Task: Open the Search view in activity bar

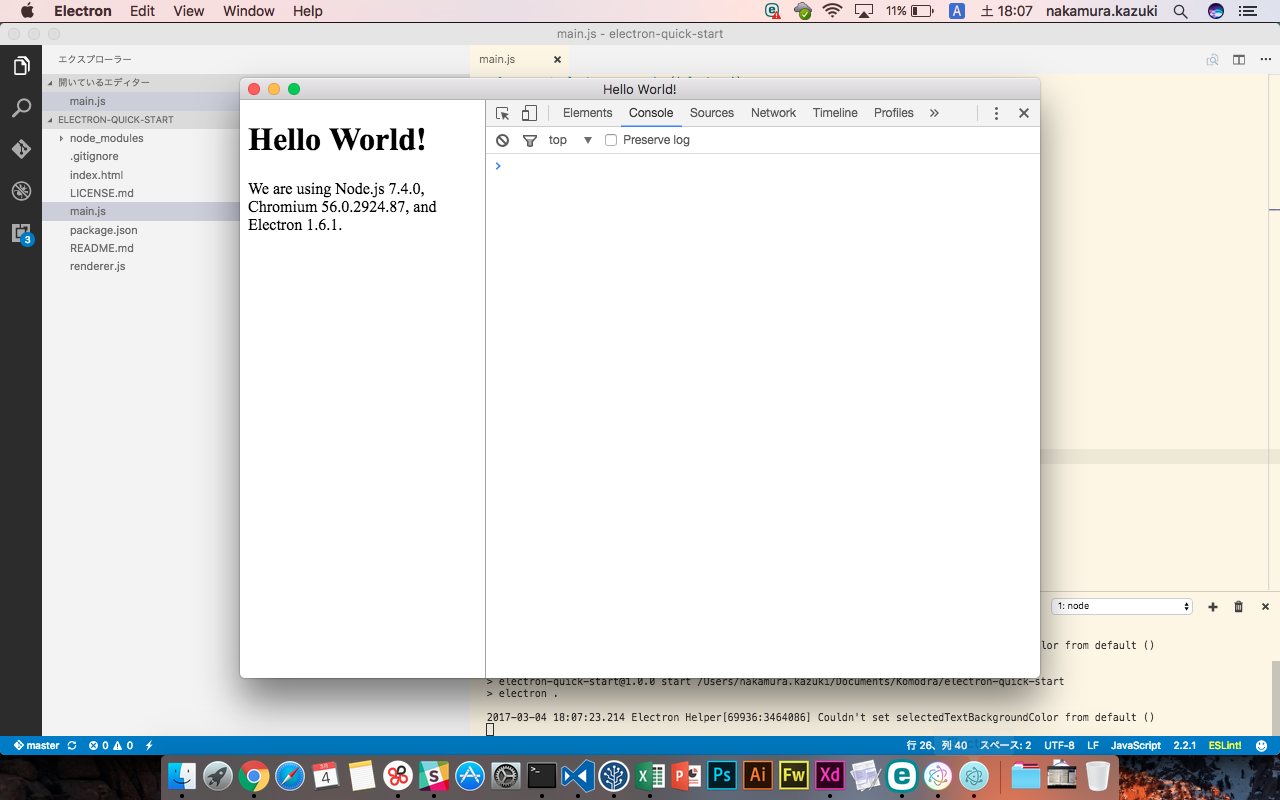Action: click(x=21, y=108)
